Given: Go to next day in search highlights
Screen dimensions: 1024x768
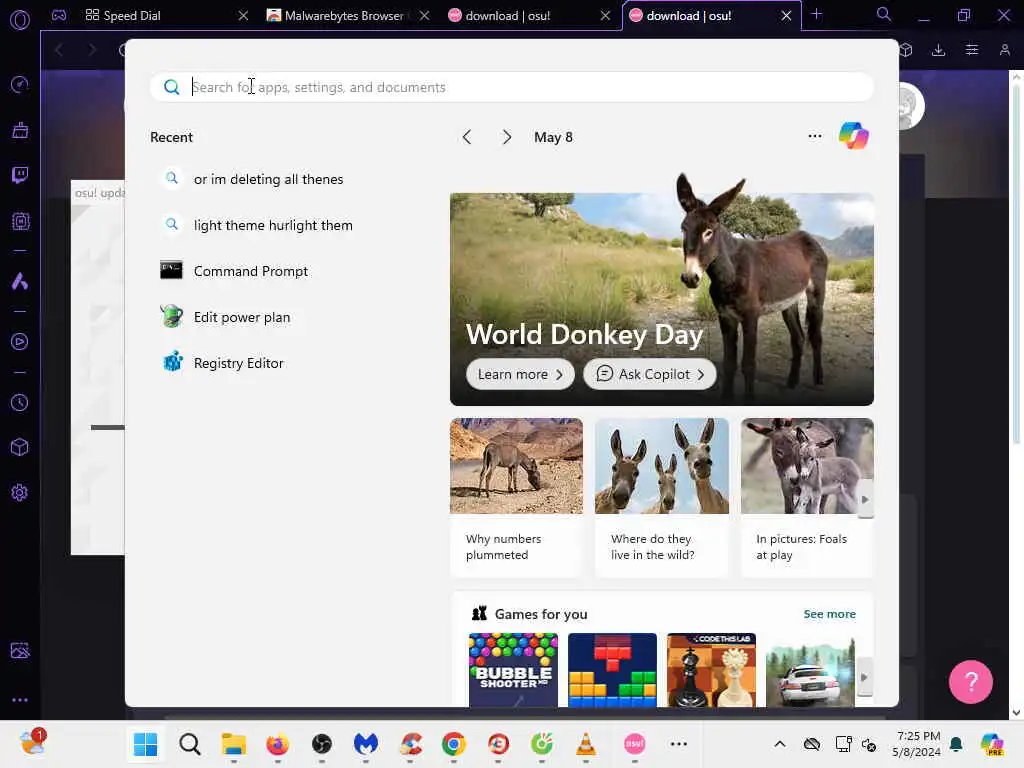Looking at the screenshot, I should point(507,137).
